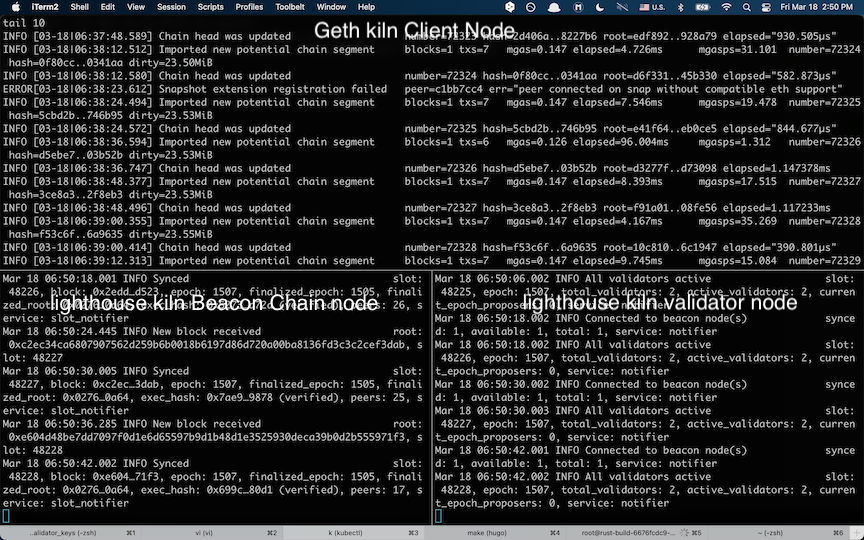Open the Profiles menu

click(249, 7)
